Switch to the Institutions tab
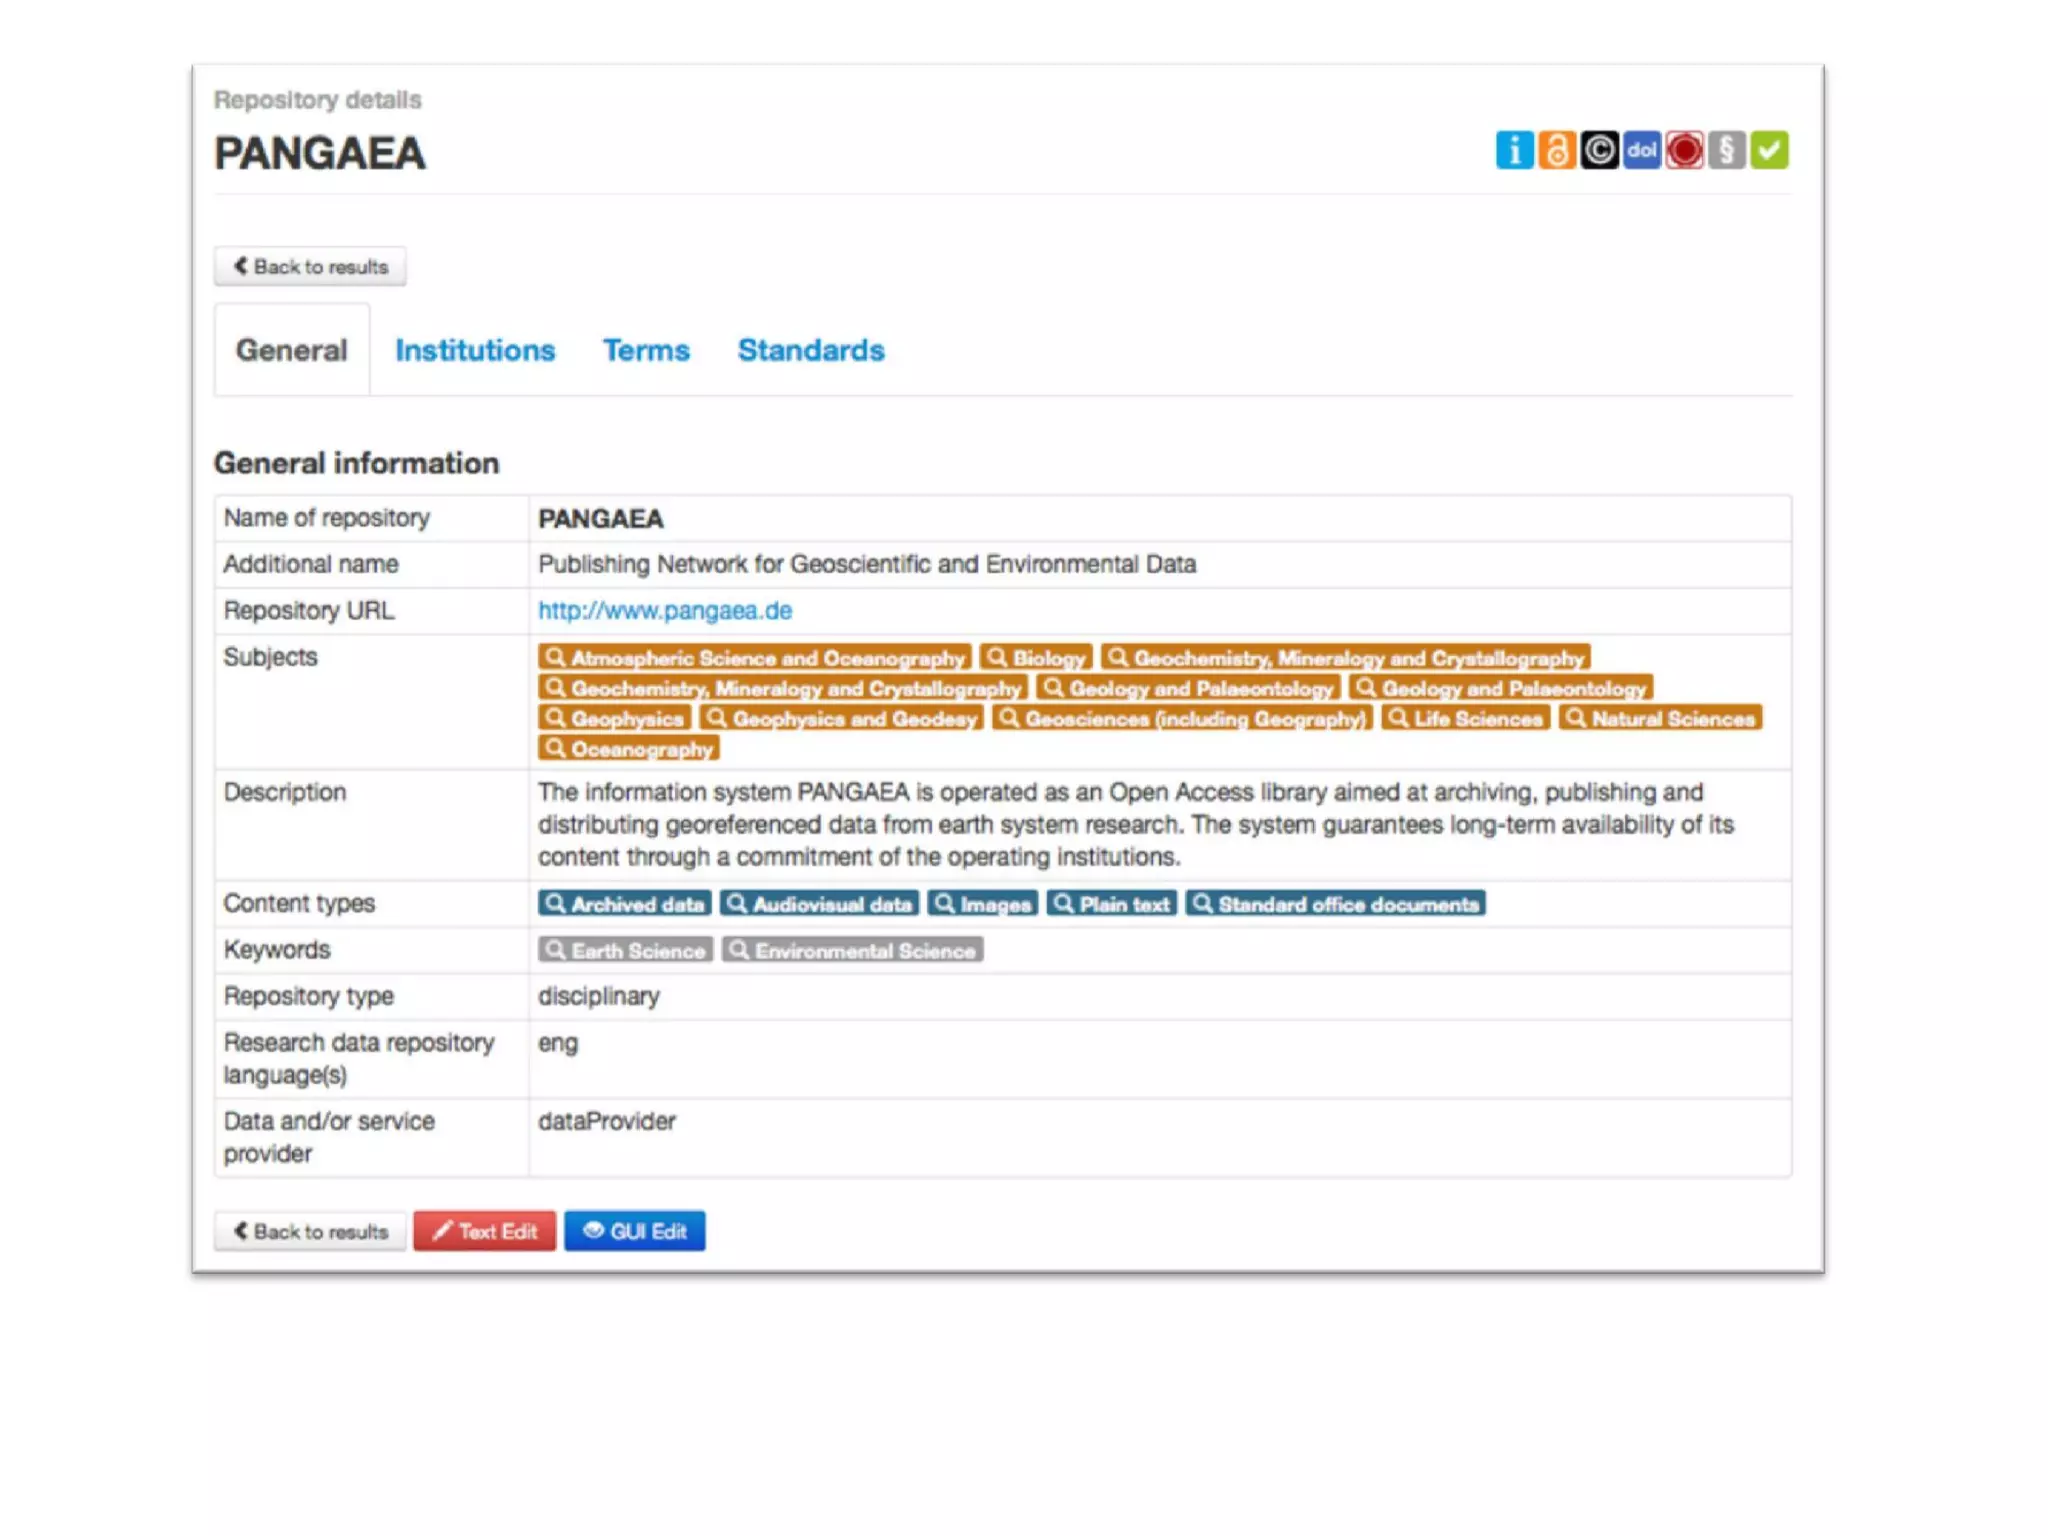This screenshot has height=1536, width=2048. pyautogui.click(x=475, y=350)
